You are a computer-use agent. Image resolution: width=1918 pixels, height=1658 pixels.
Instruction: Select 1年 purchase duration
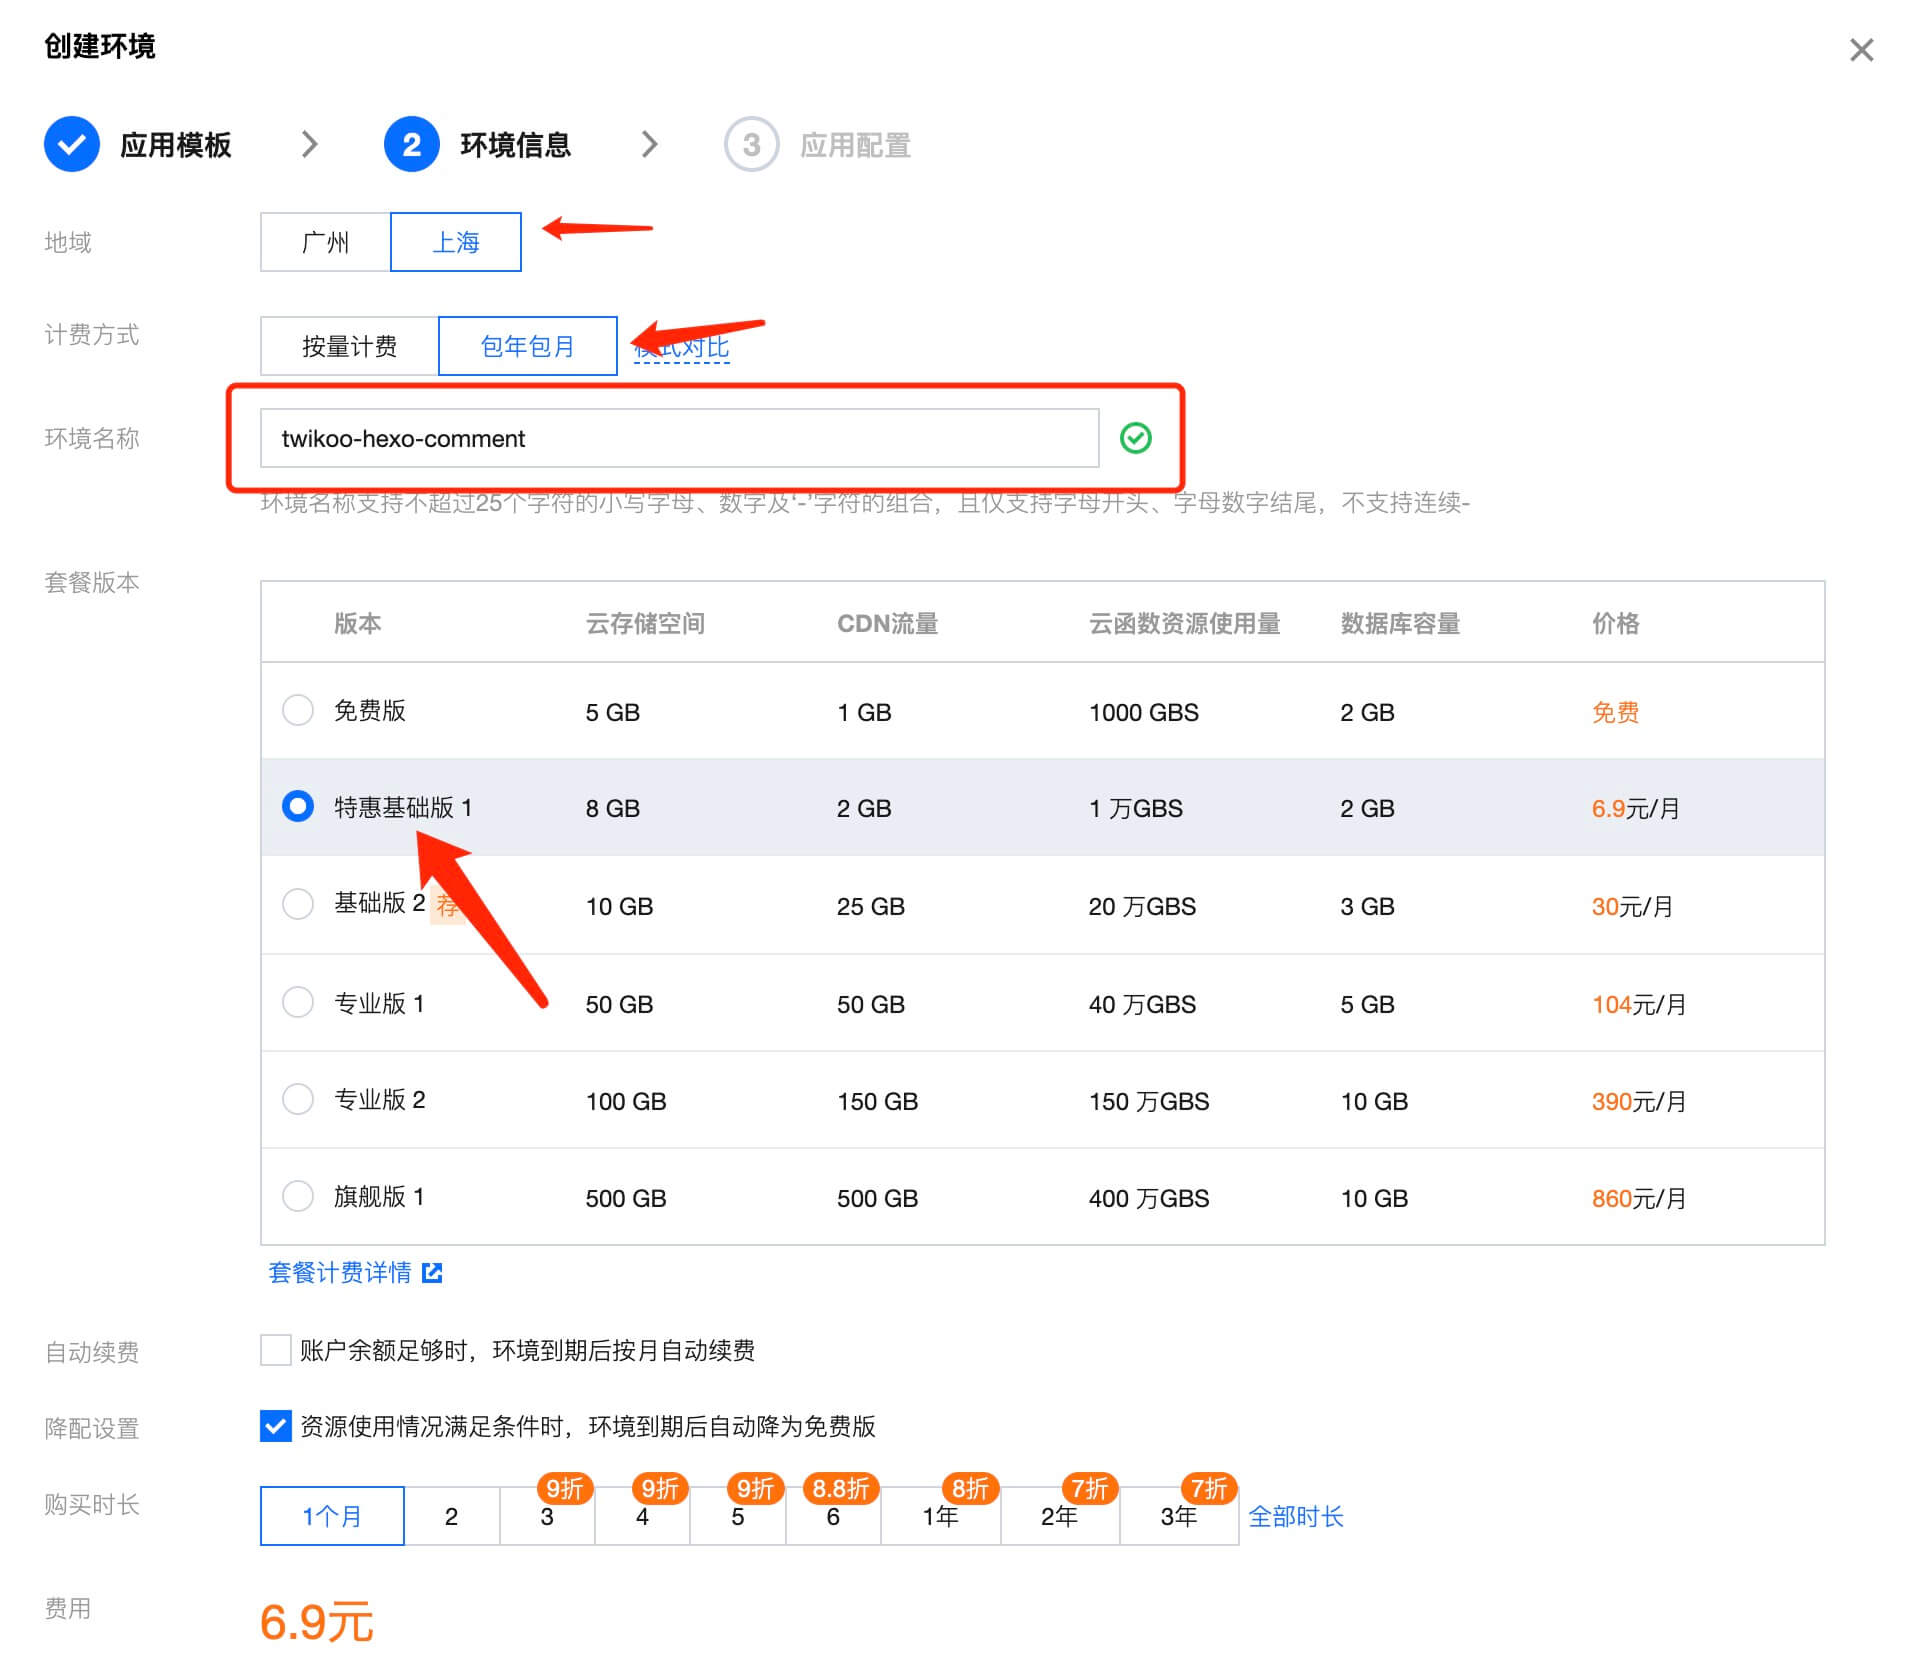(x=940, y=1516)
